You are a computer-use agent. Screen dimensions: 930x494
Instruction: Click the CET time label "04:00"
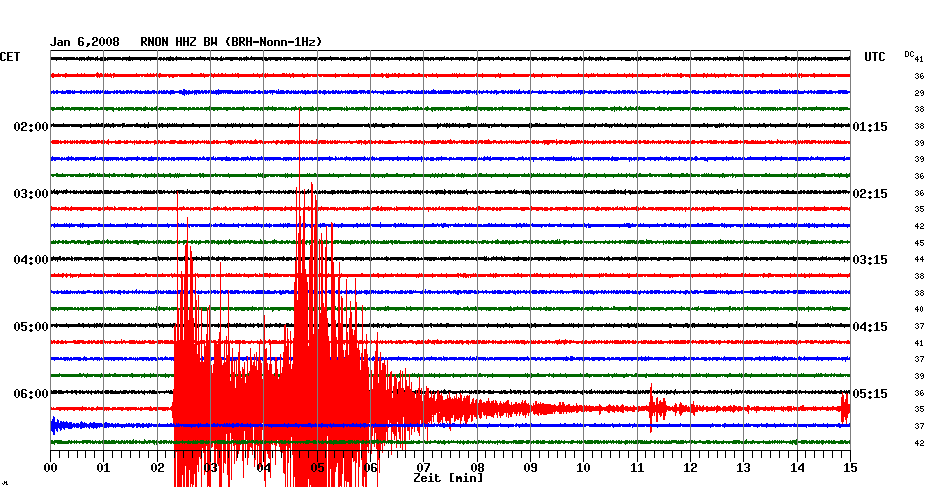pyautogui.click(x=31, y=260)
